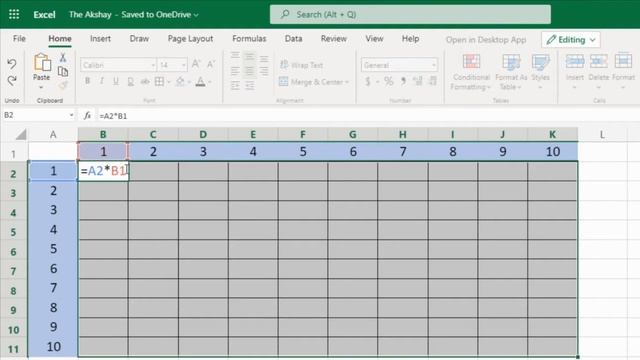
Task: Toggle Bold formatting
Action: pyautogui.click(x=87, y=82)
